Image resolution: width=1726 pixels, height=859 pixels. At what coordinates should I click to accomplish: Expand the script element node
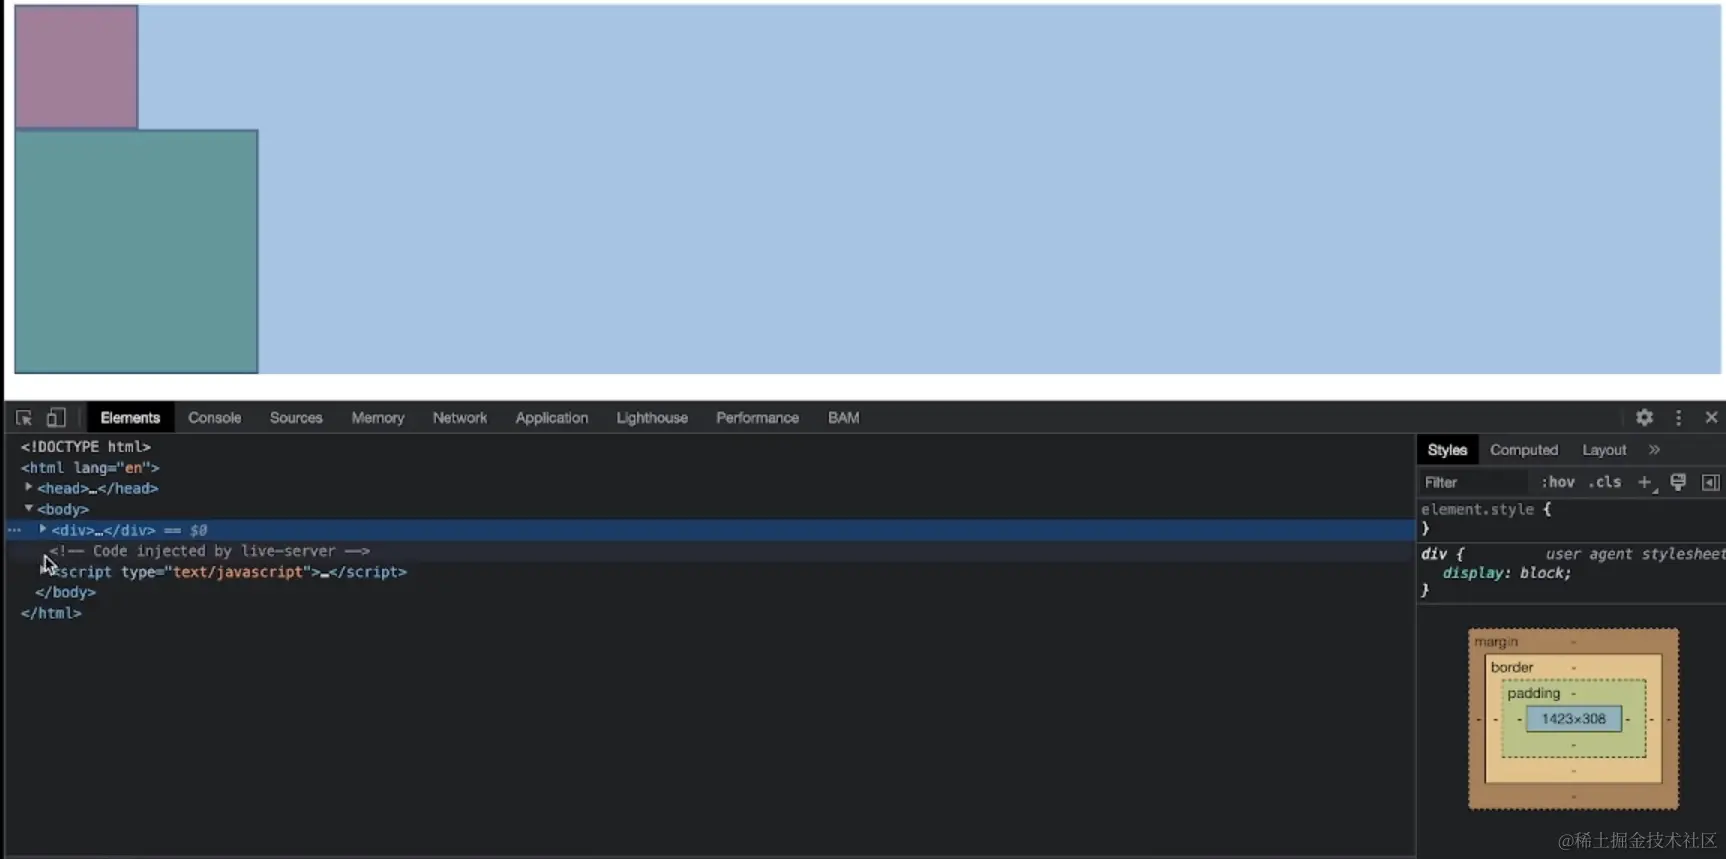pos(45,571)
